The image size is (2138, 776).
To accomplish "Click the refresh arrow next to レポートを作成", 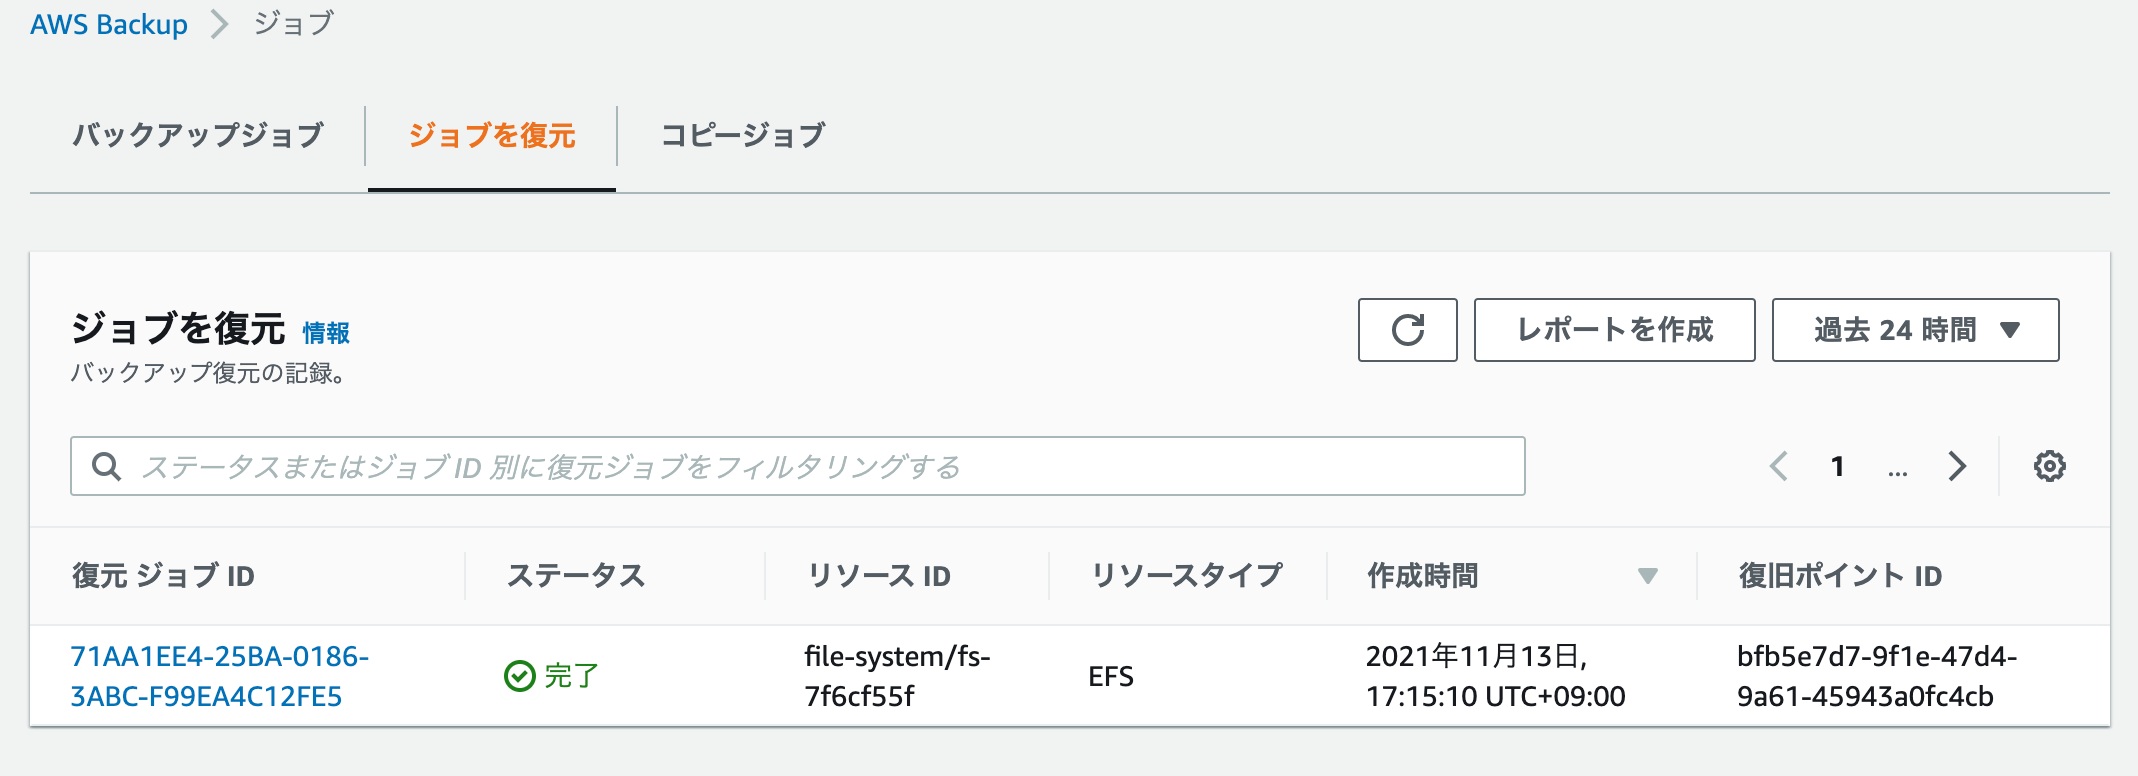I will pos(1407,330).
